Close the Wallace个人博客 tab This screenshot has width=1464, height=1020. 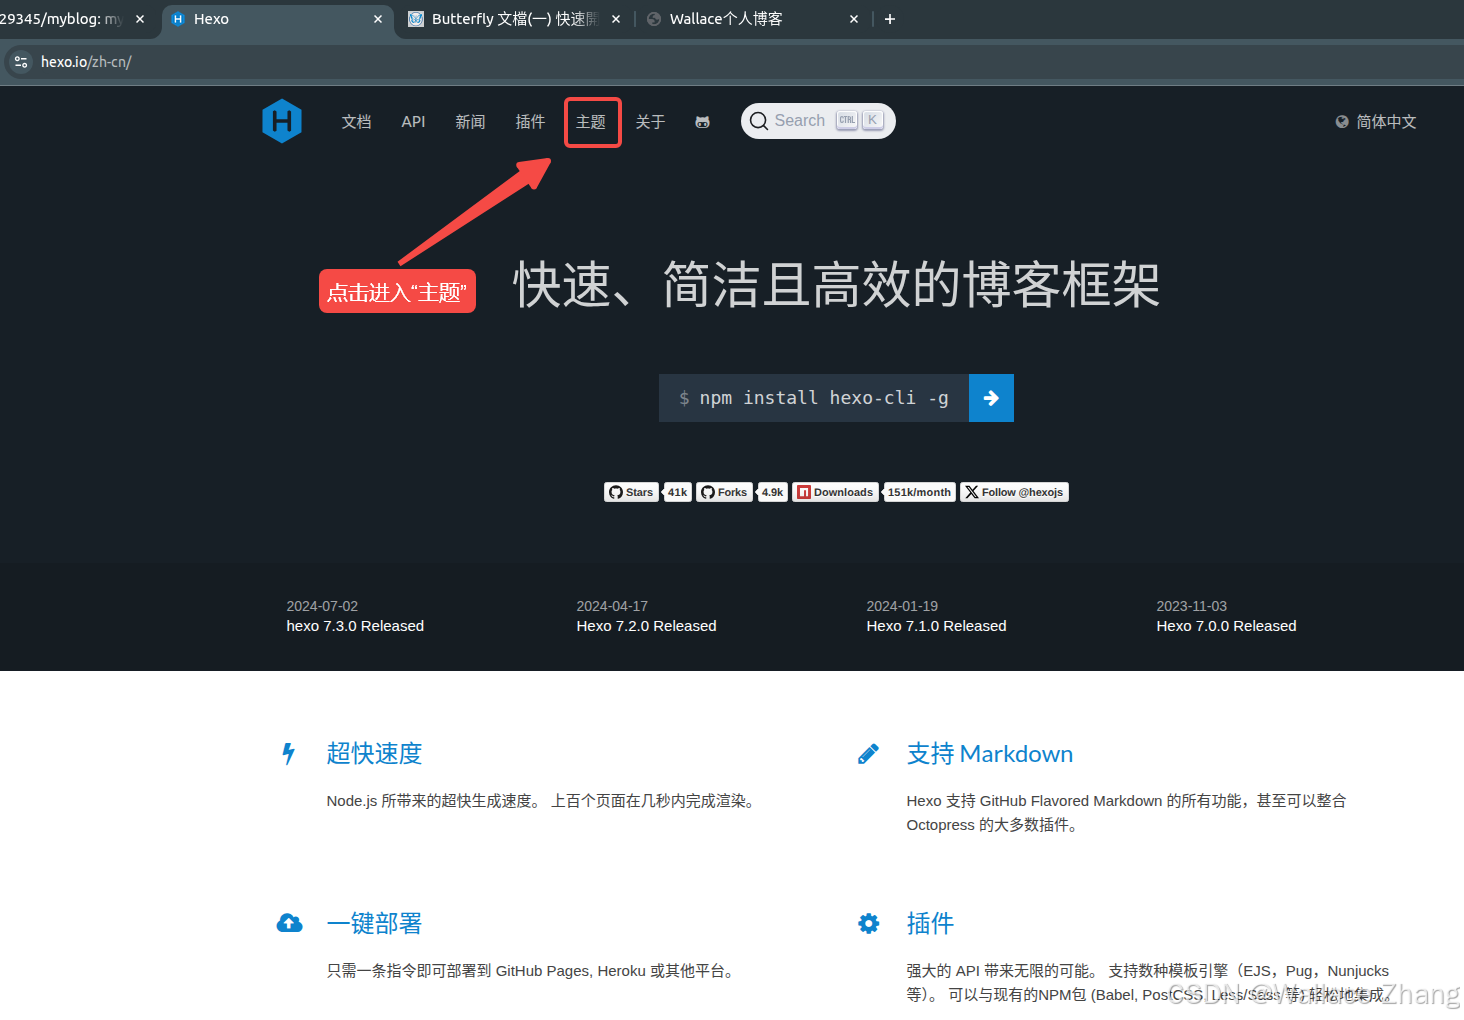click(x=854, y=19)
